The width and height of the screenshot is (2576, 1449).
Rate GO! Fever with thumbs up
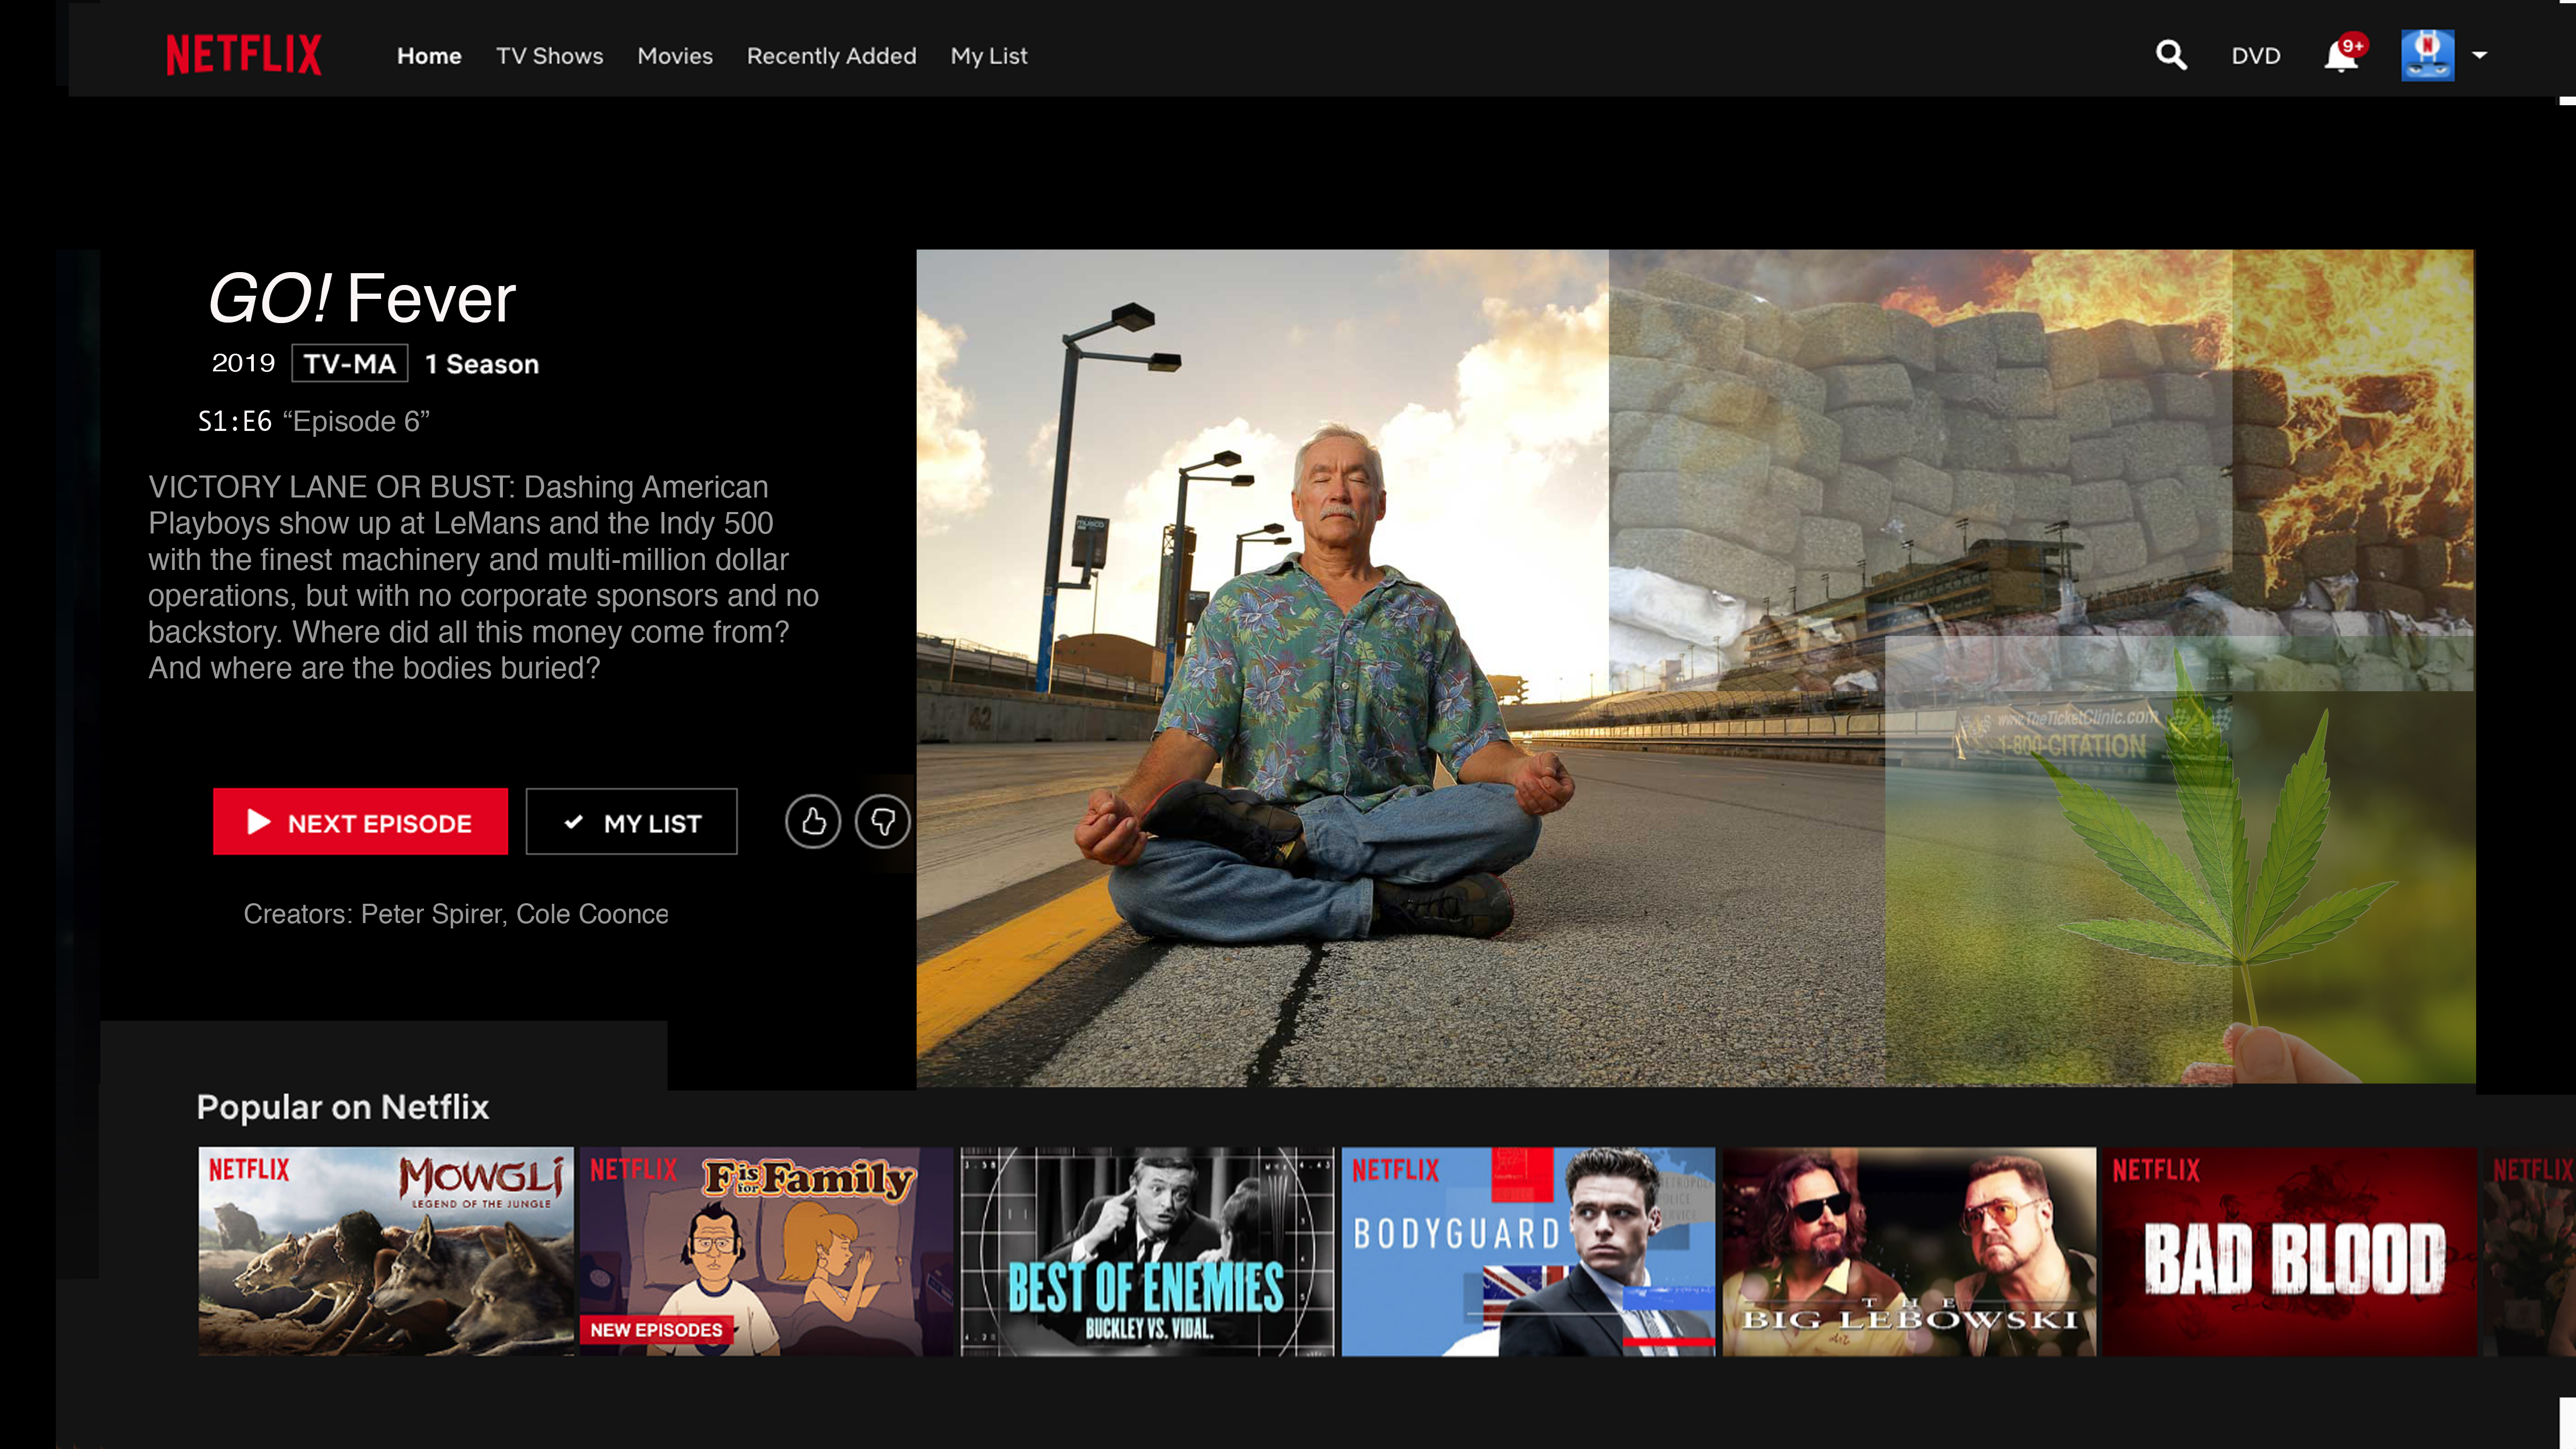pos(812,822)
